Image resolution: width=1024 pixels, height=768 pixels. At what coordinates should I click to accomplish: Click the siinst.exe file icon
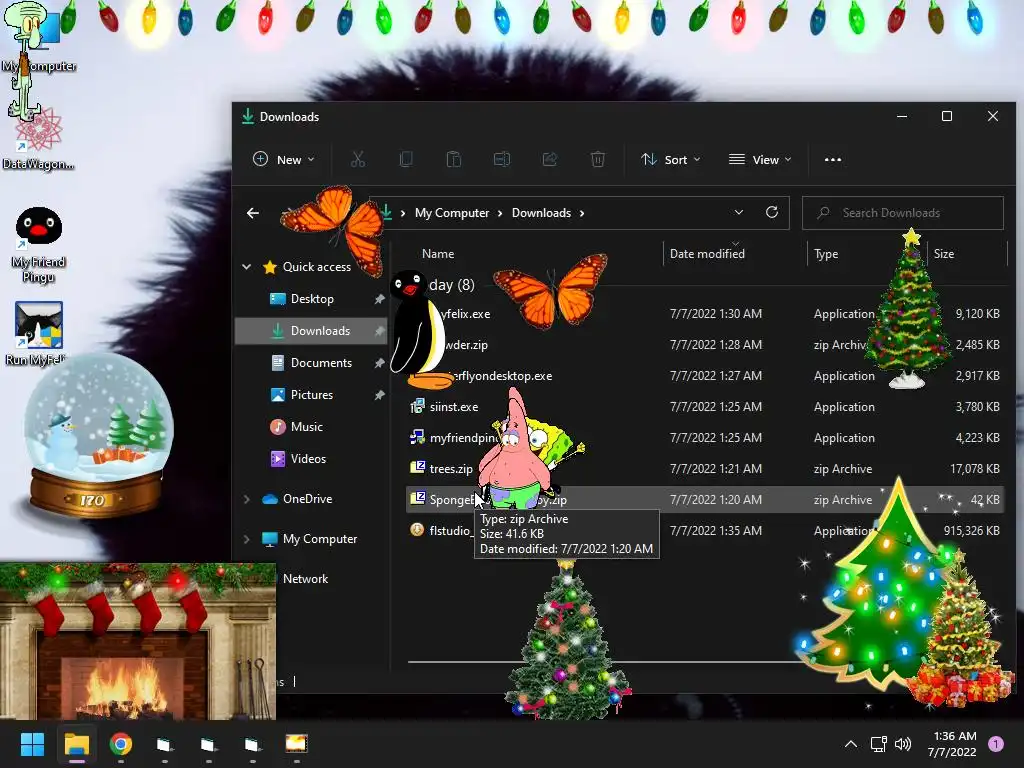click(x=417, y=406)
